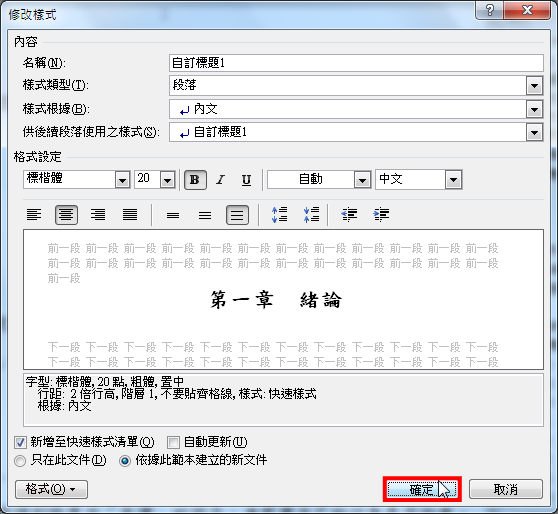This screenshot has width=558, height=514.
Task: Apply justified alignment to paragraph
Action: (130, 215)
